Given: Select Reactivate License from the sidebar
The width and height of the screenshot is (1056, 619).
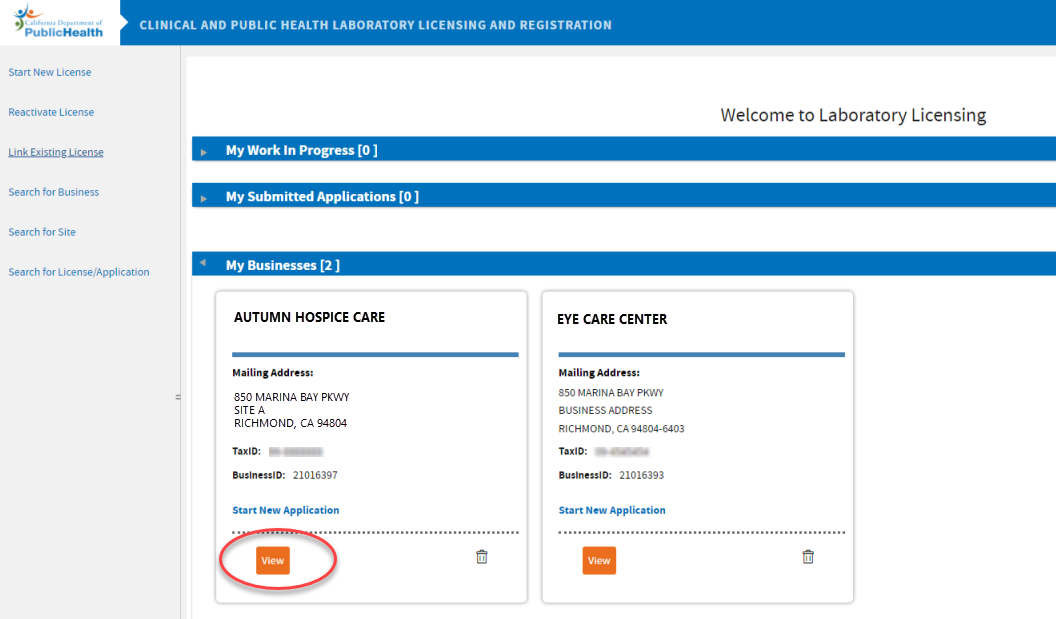Looking at the screenshot, I should click(x=51, y=112).
